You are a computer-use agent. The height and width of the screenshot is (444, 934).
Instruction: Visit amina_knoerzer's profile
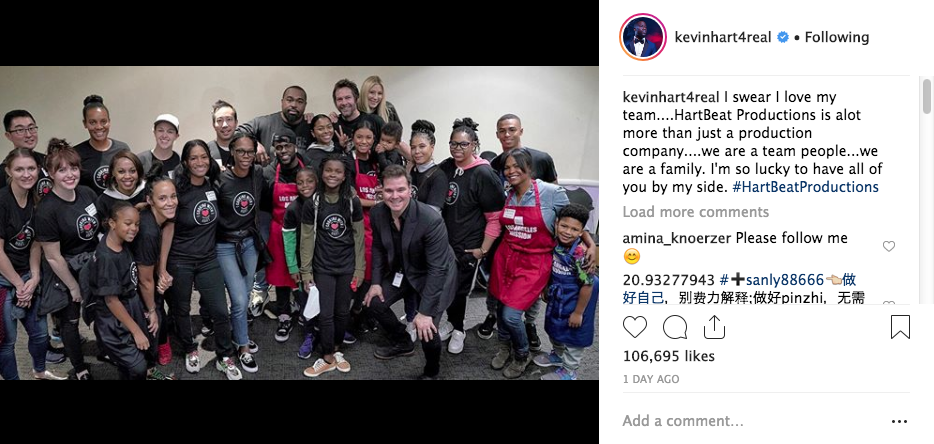tap(677, 238)
